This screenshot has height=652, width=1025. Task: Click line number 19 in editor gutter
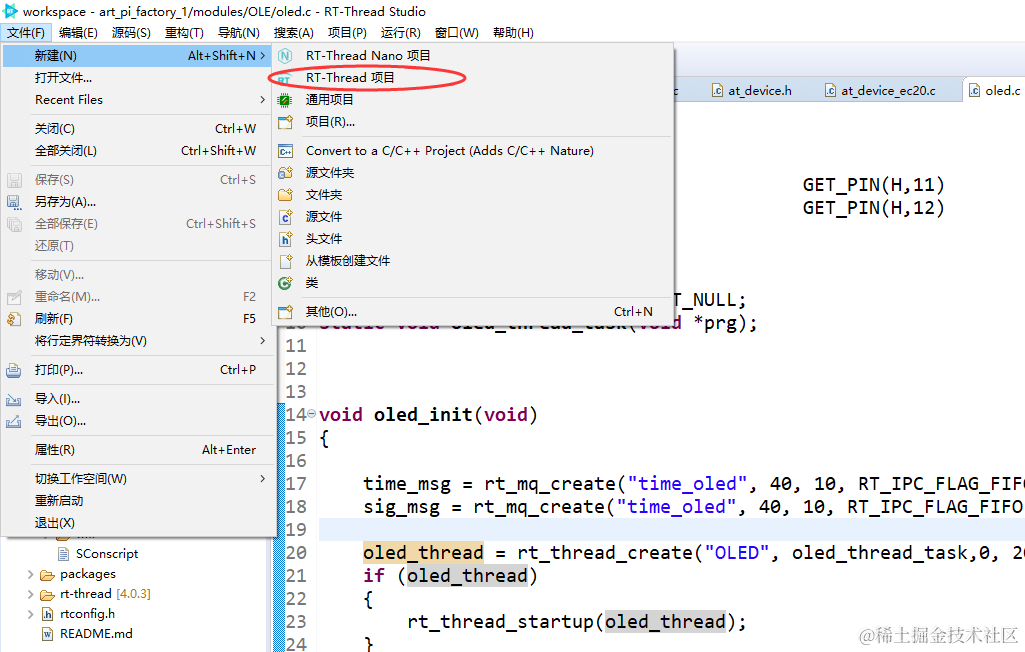click(x=296, y=530)
